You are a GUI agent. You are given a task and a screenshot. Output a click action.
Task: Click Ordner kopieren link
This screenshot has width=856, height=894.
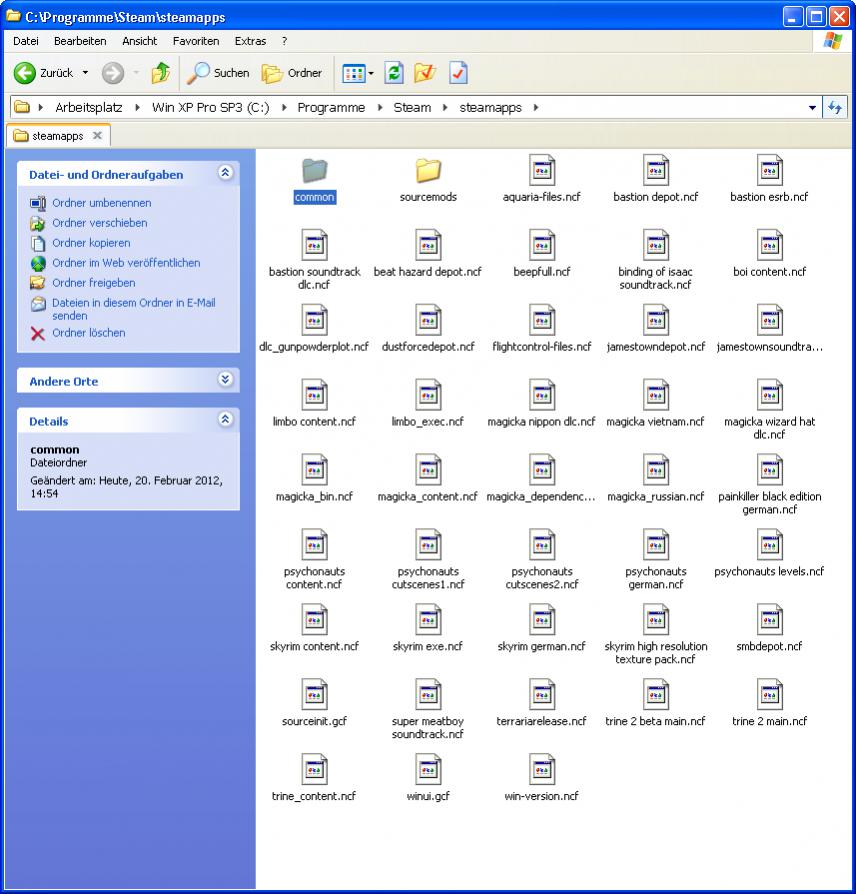coord(91,243)
